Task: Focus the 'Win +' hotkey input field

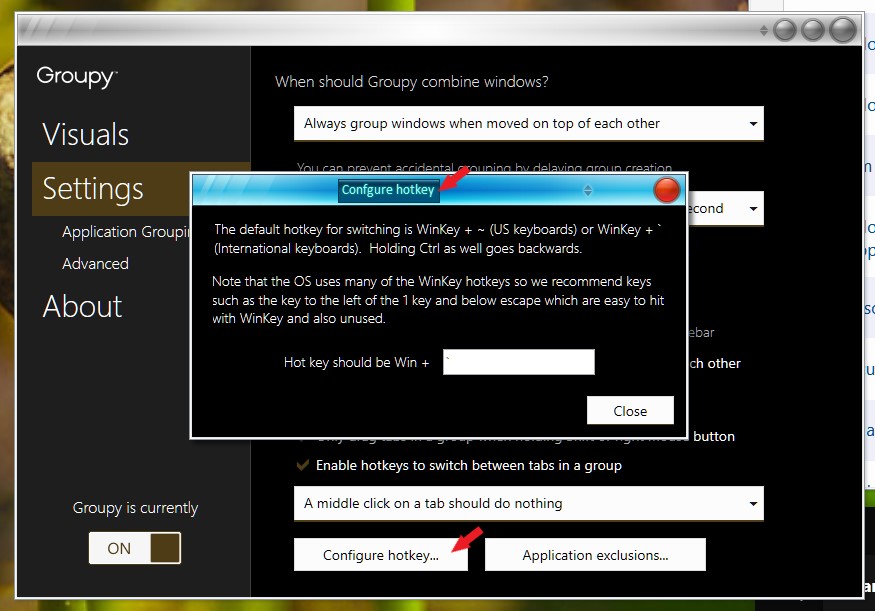Action: click(x=518, y=362)
